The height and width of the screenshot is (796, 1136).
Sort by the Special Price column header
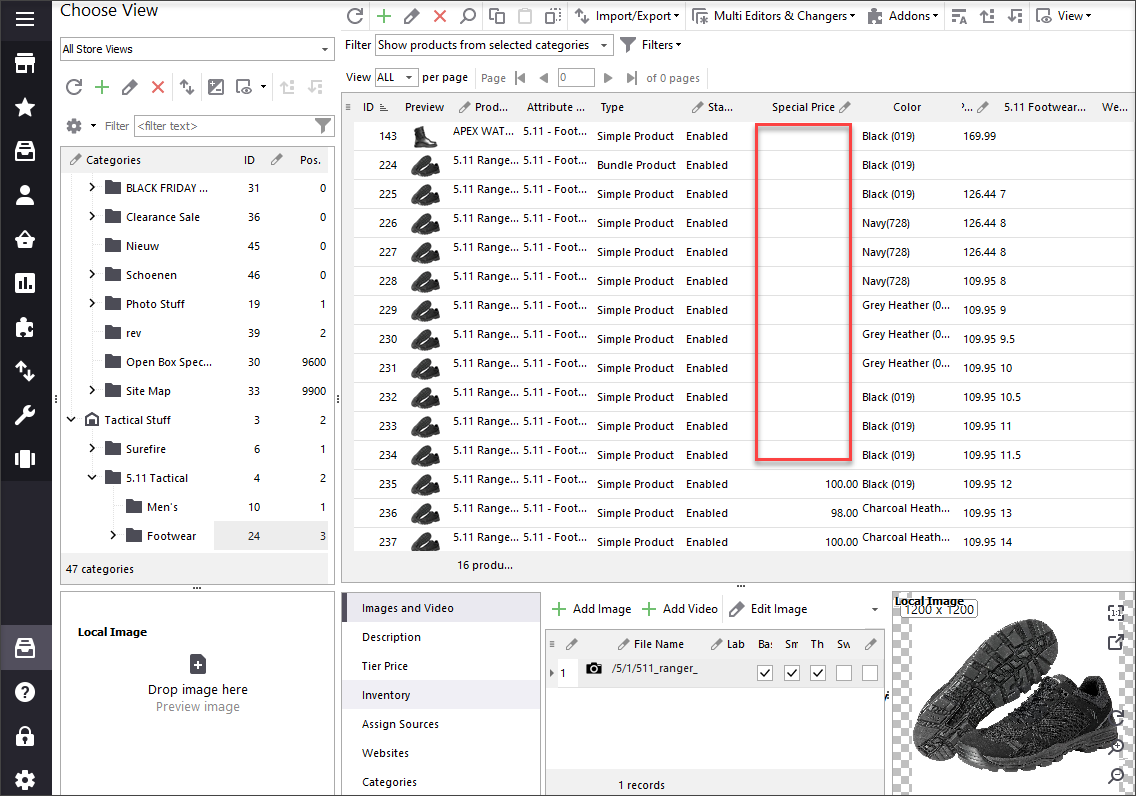803,107
